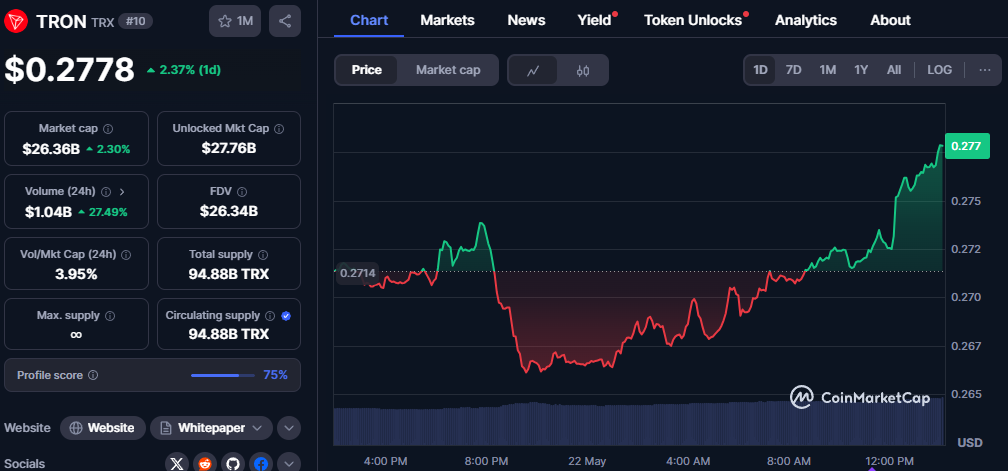Open the GitHub social icon
Image resolution: width=1008 pixels, height=471 pixels.
(233, 463)
